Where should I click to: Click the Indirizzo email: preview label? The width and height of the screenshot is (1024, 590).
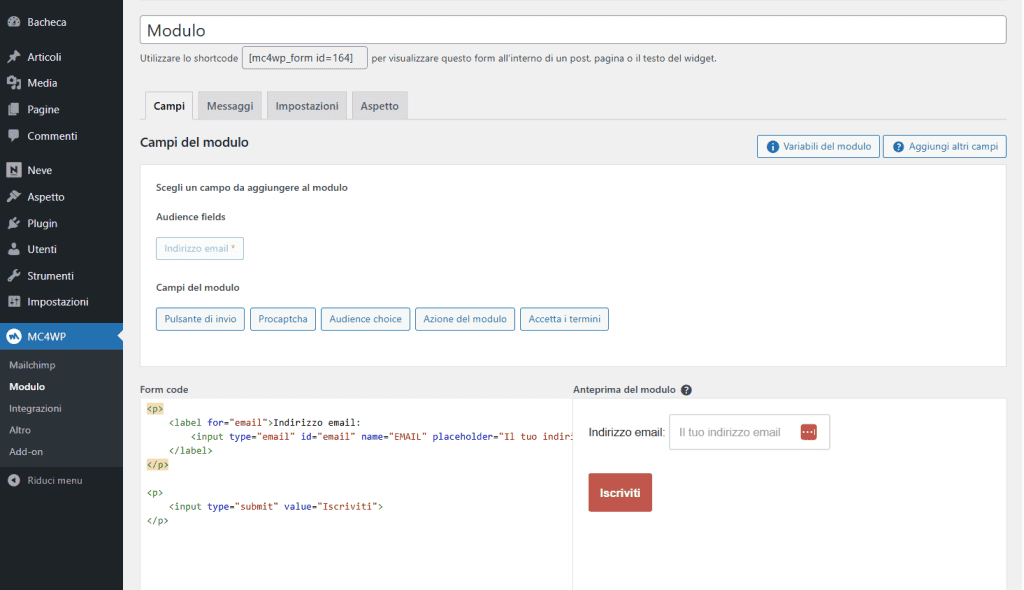pos(626,432)
